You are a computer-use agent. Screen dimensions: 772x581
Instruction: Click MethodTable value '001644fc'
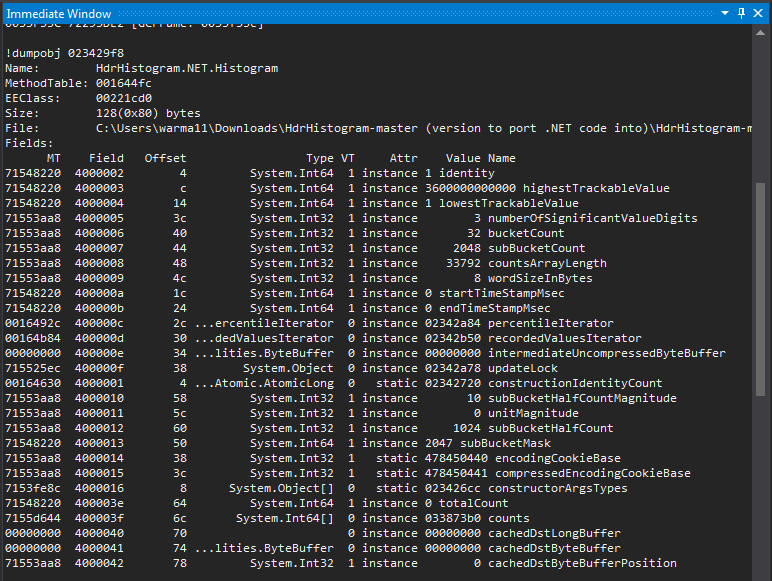click(124, 83)
